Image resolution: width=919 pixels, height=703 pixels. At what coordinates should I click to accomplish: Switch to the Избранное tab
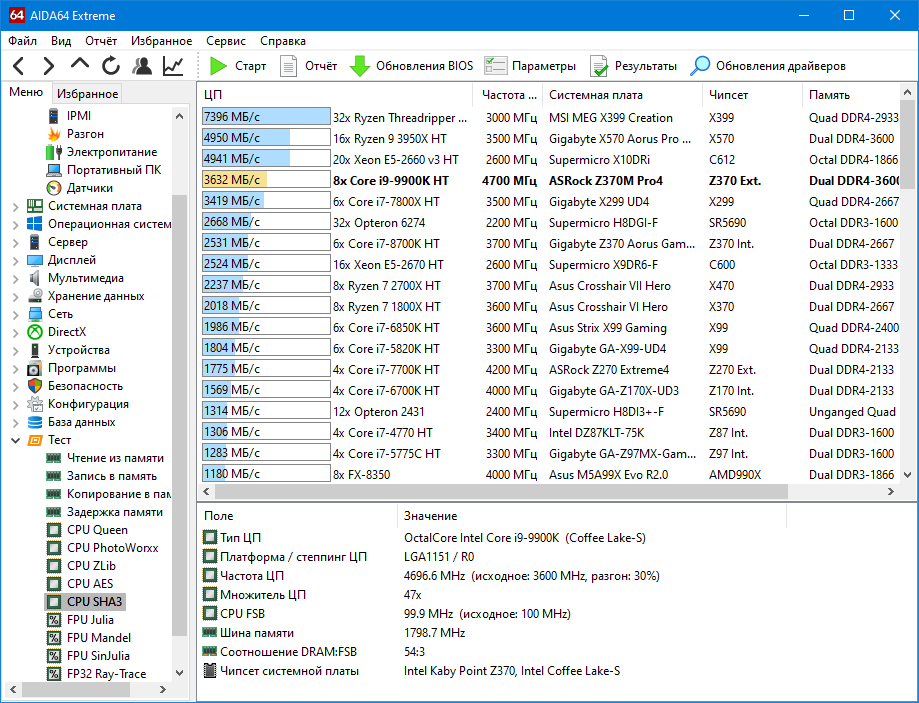87,94
